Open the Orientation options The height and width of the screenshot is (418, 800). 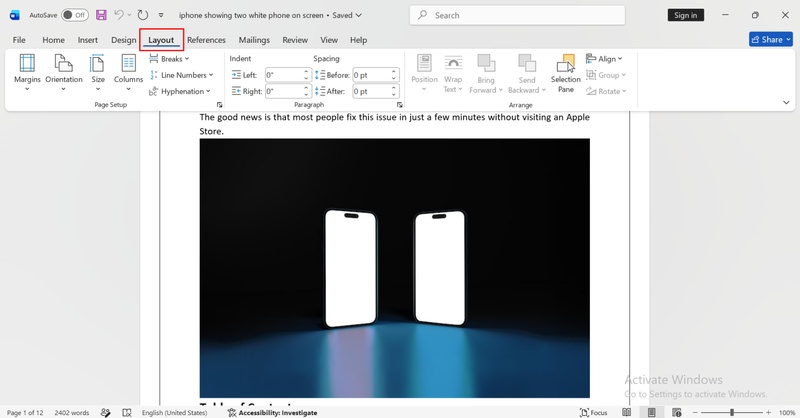click(x=64, y=72)
